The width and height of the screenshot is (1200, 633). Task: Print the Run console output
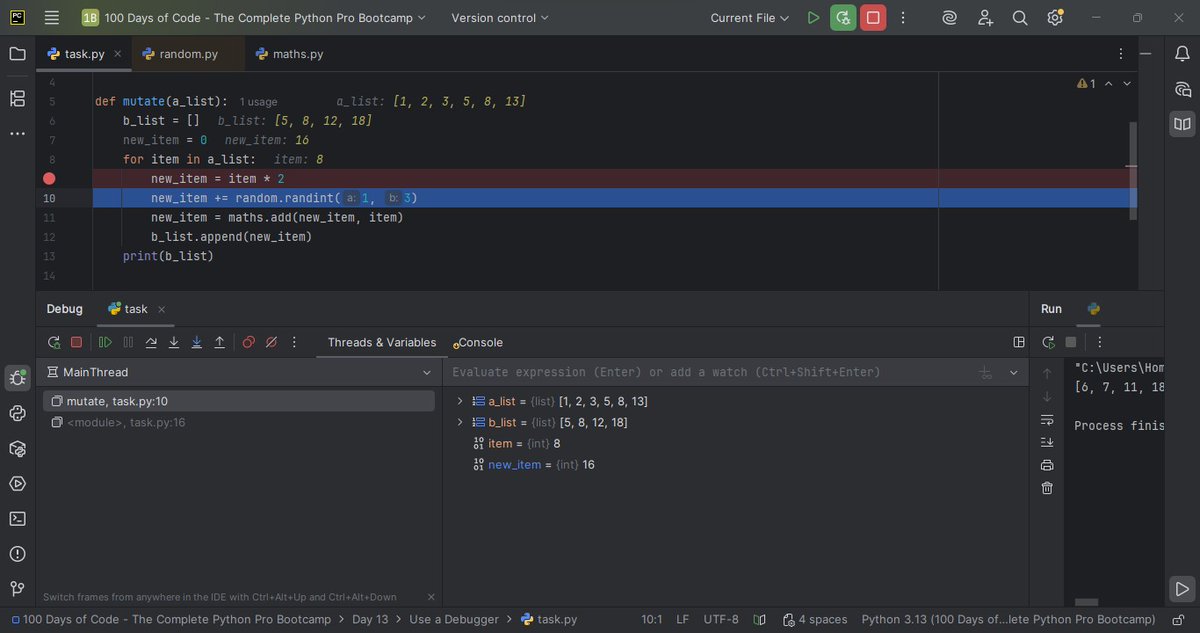1047,465
